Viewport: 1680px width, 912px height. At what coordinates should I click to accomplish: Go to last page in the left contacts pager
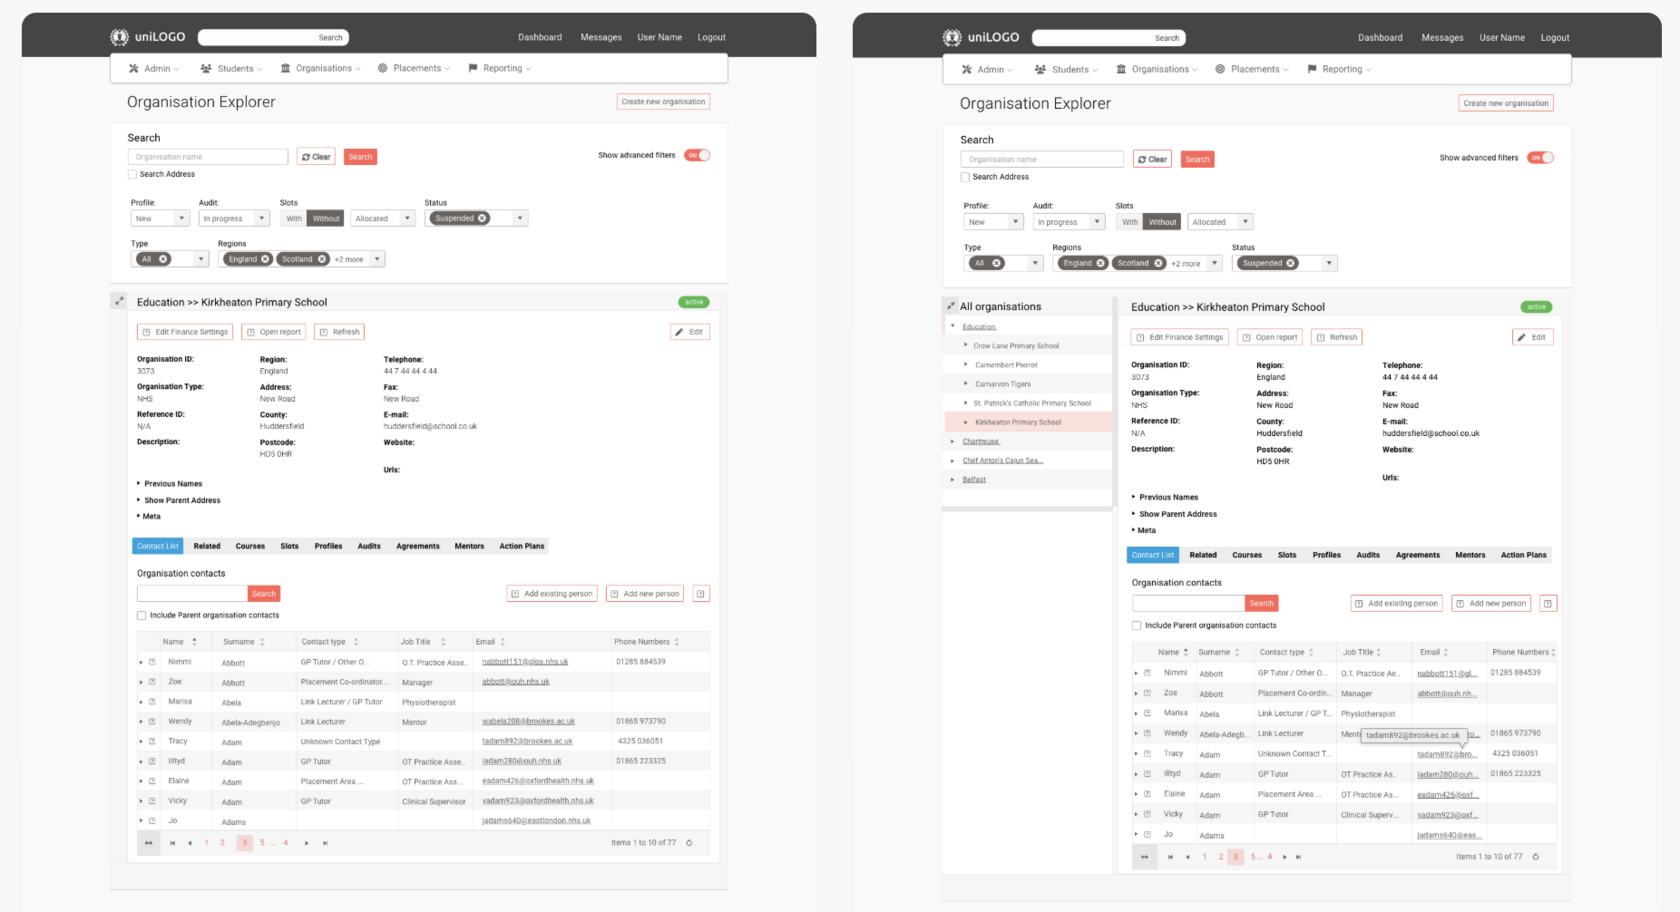325,843
